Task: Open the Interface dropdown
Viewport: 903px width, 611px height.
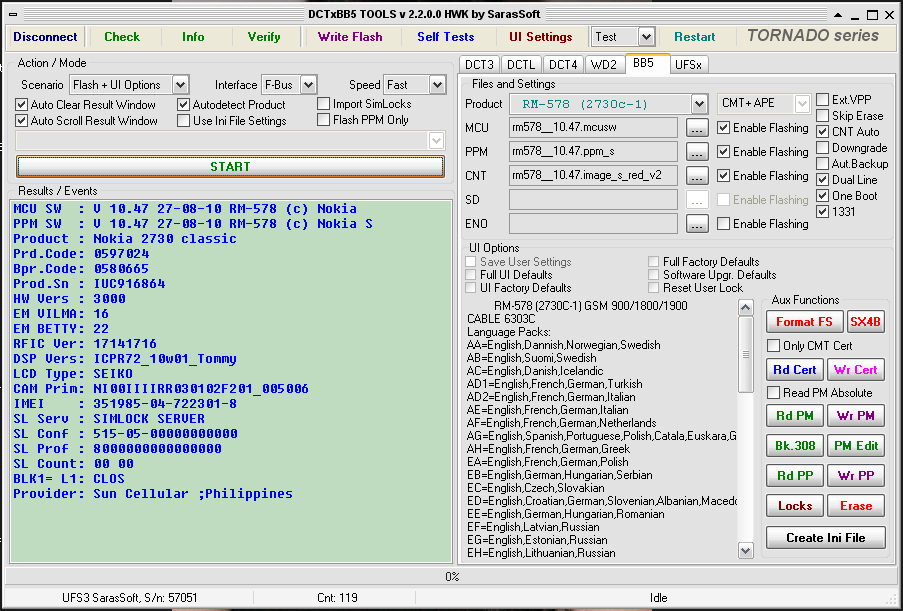Action: [x=309, y=85]
